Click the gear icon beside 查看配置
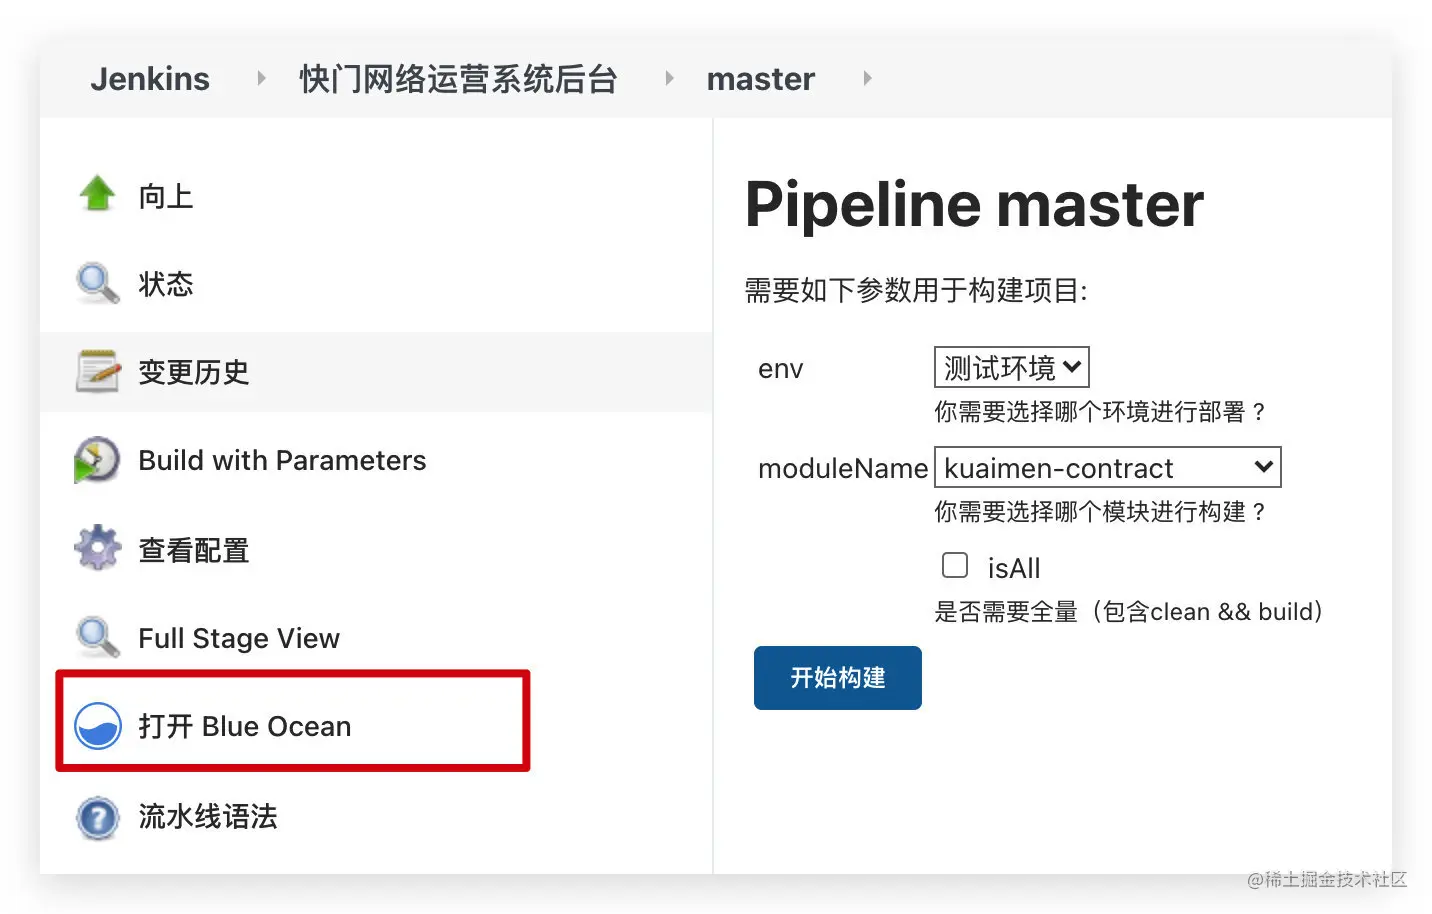The image size is (1432, 914). coord(97,548)
